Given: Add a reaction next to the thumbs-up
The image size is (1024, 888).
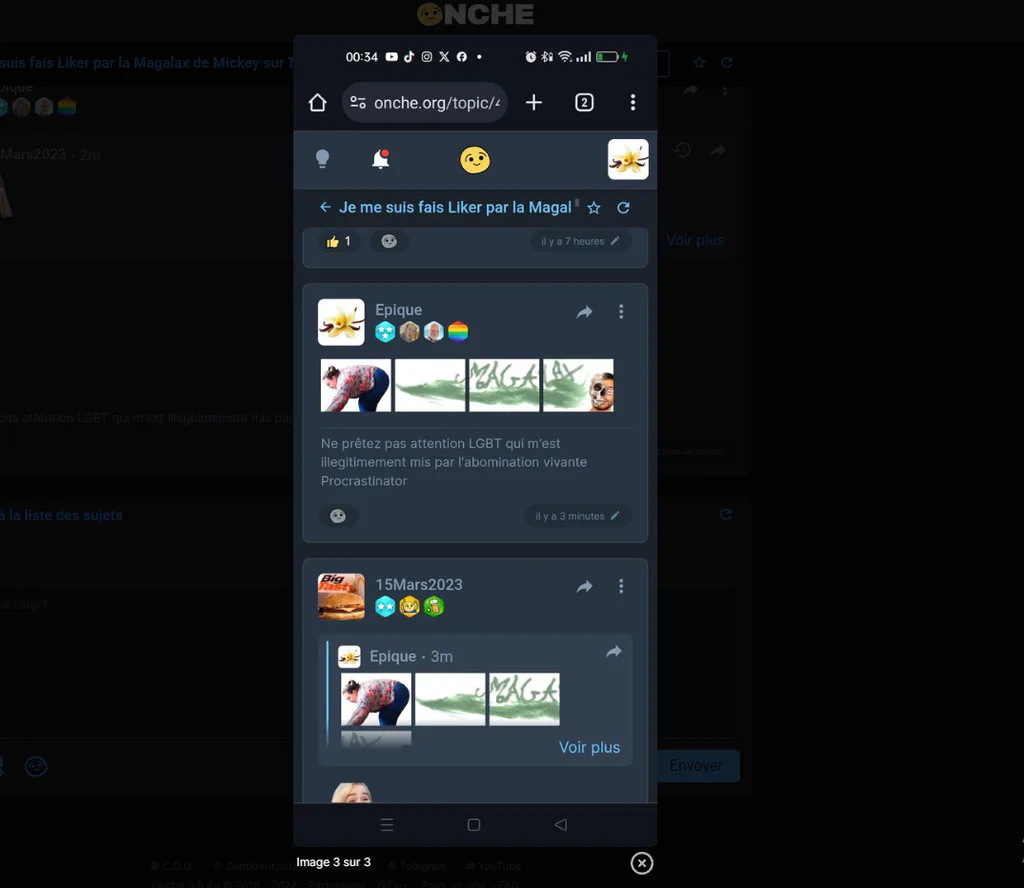Looking at the screenshot, I should pos(389,242).
